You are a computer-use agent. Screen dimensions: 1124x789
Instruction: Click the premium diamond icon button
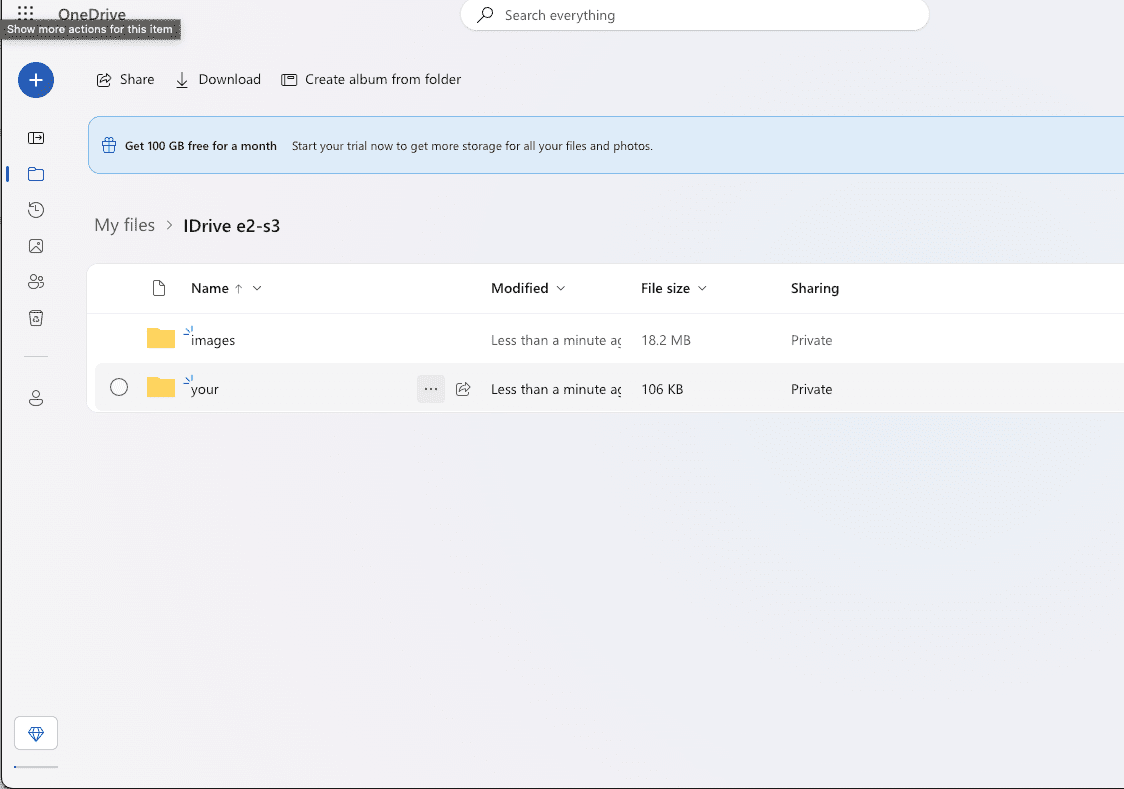[x=36, y=733]
